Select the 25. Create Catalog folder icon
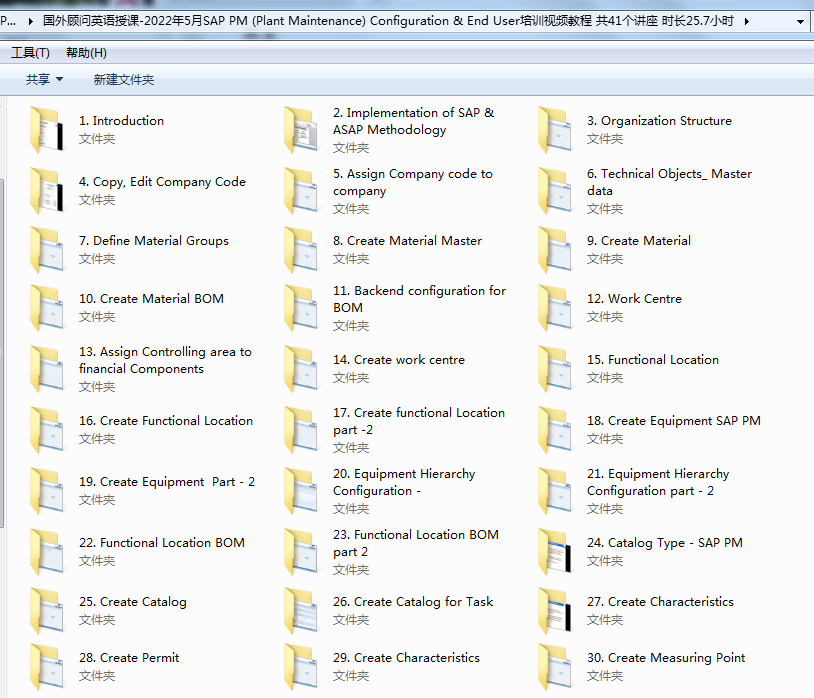Viewport: 814px width, 698px height. click(47, 611)
